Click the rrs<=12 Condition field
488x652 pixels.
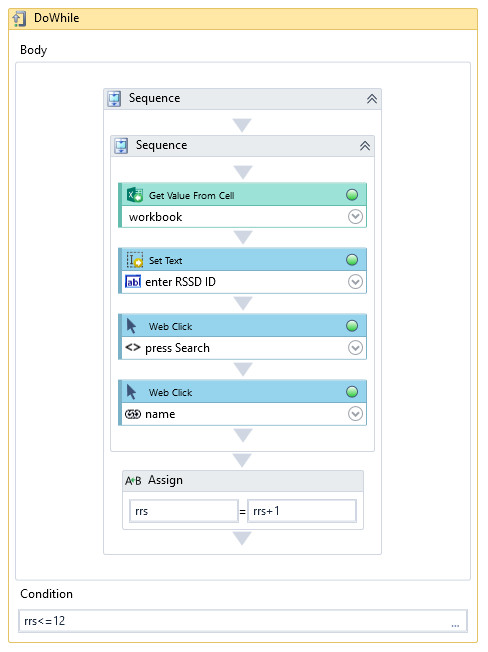tap(243, 621)
